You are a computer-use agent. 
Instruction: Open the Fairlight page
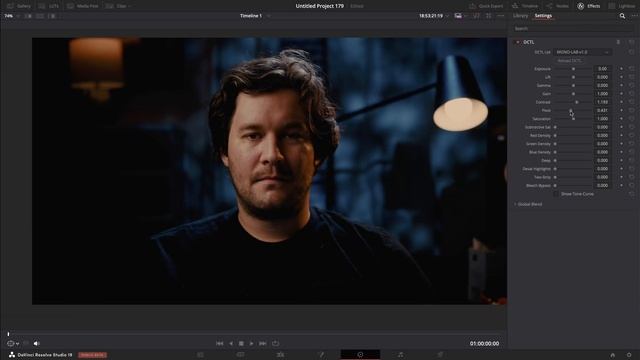pos(400,355)
